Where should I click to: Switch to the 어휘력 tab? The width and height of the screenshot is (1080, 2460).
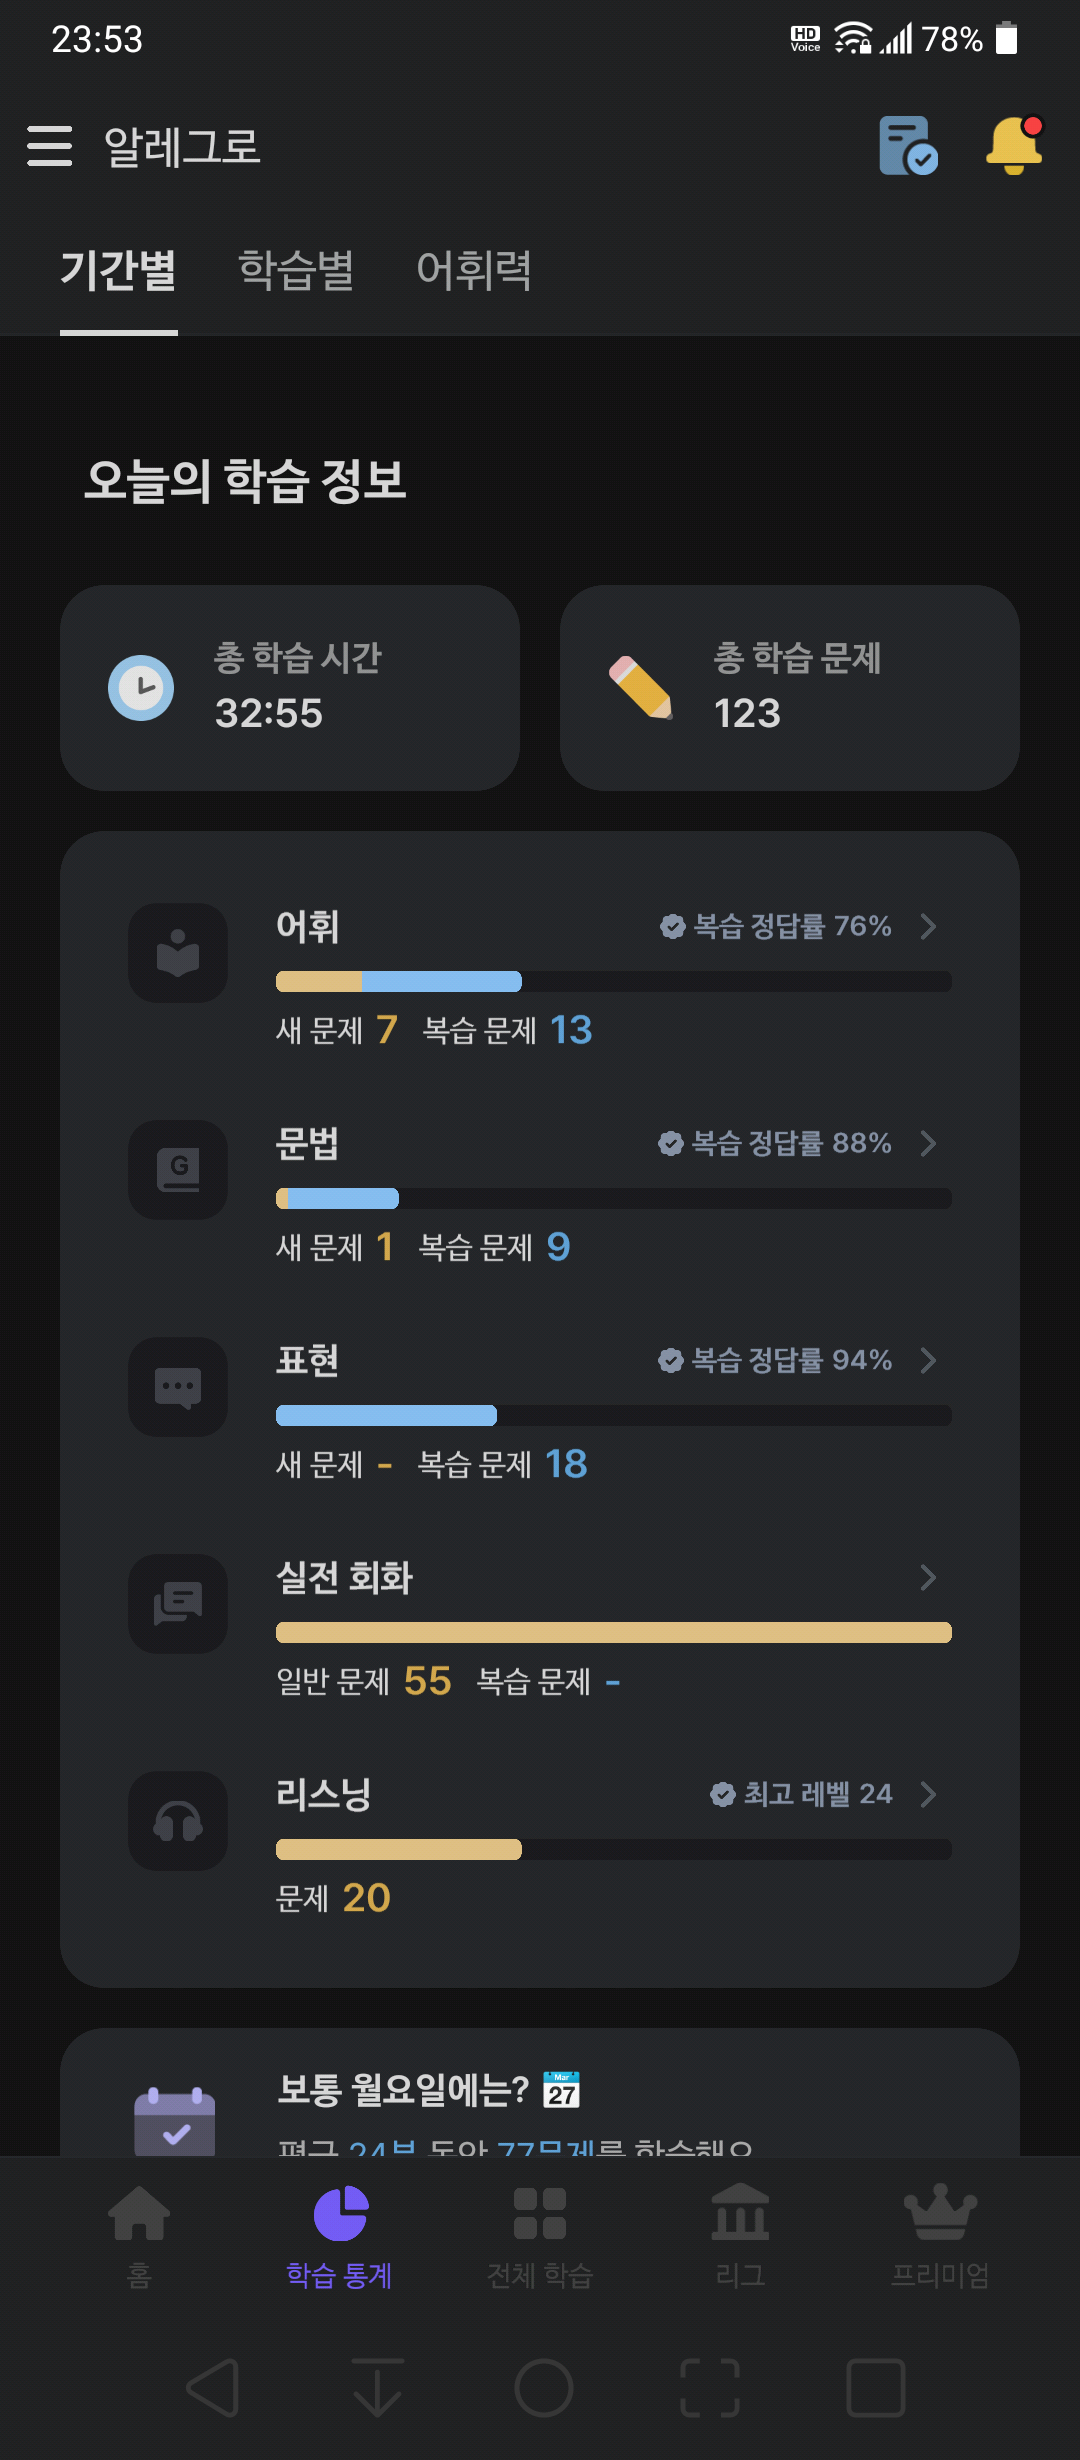pos(474,270)
